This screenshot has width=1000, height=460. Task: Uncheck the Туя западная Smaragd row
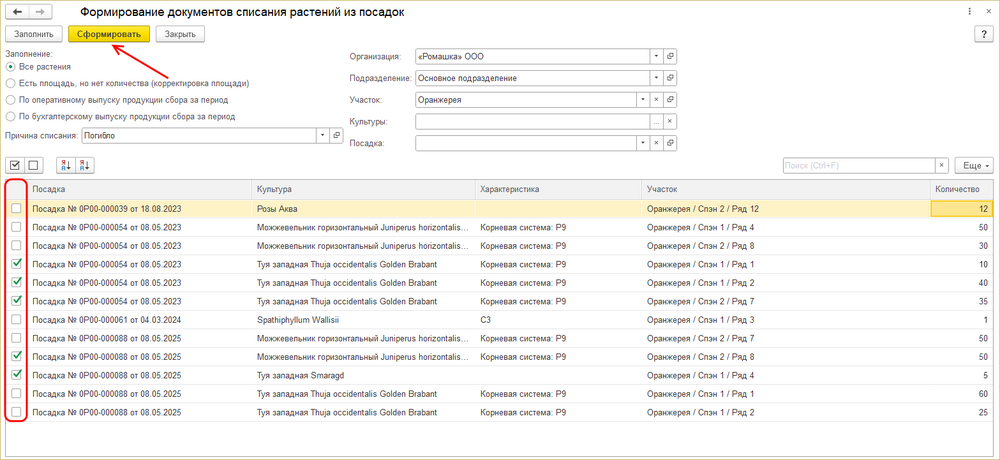[16, 374]
